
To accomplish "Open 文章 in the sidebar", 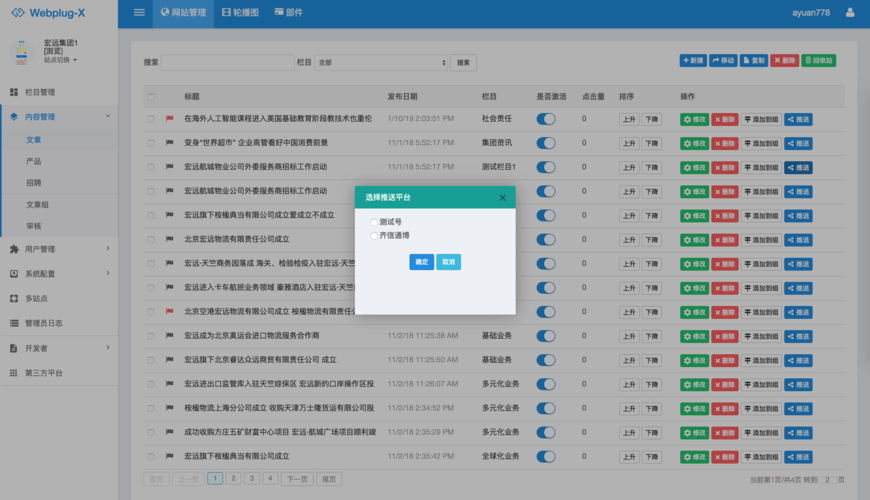I will [x=34, y=140].
